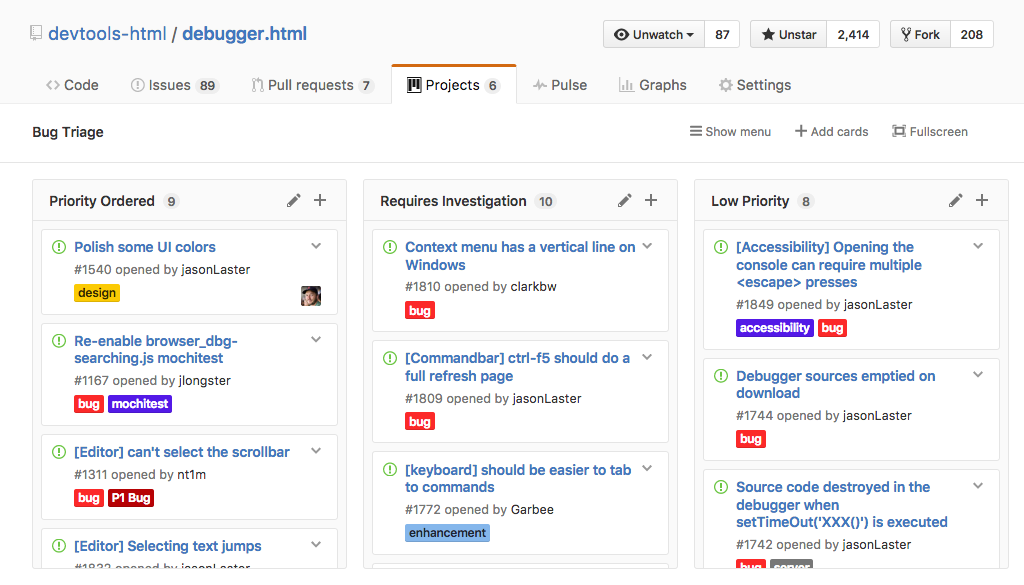Click open-issue icon on Source code destroyed card
Screen dimensions: 1024x585
(x=721, y=486)
